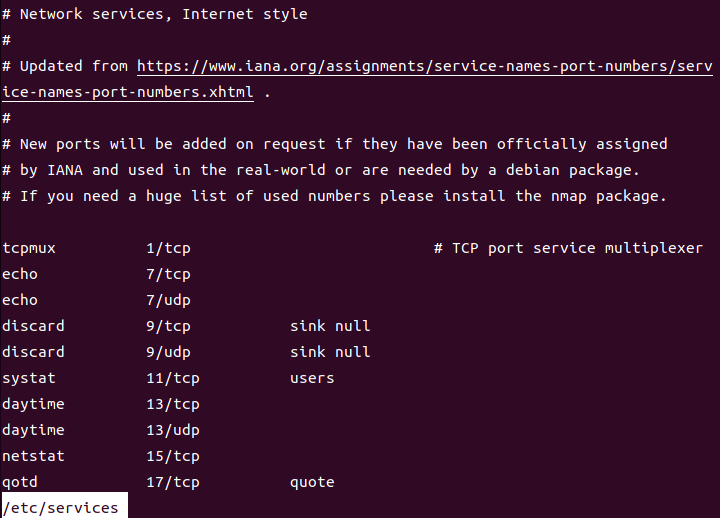
Task: Click the 'qotd' service name
Action: click(20, 482)
